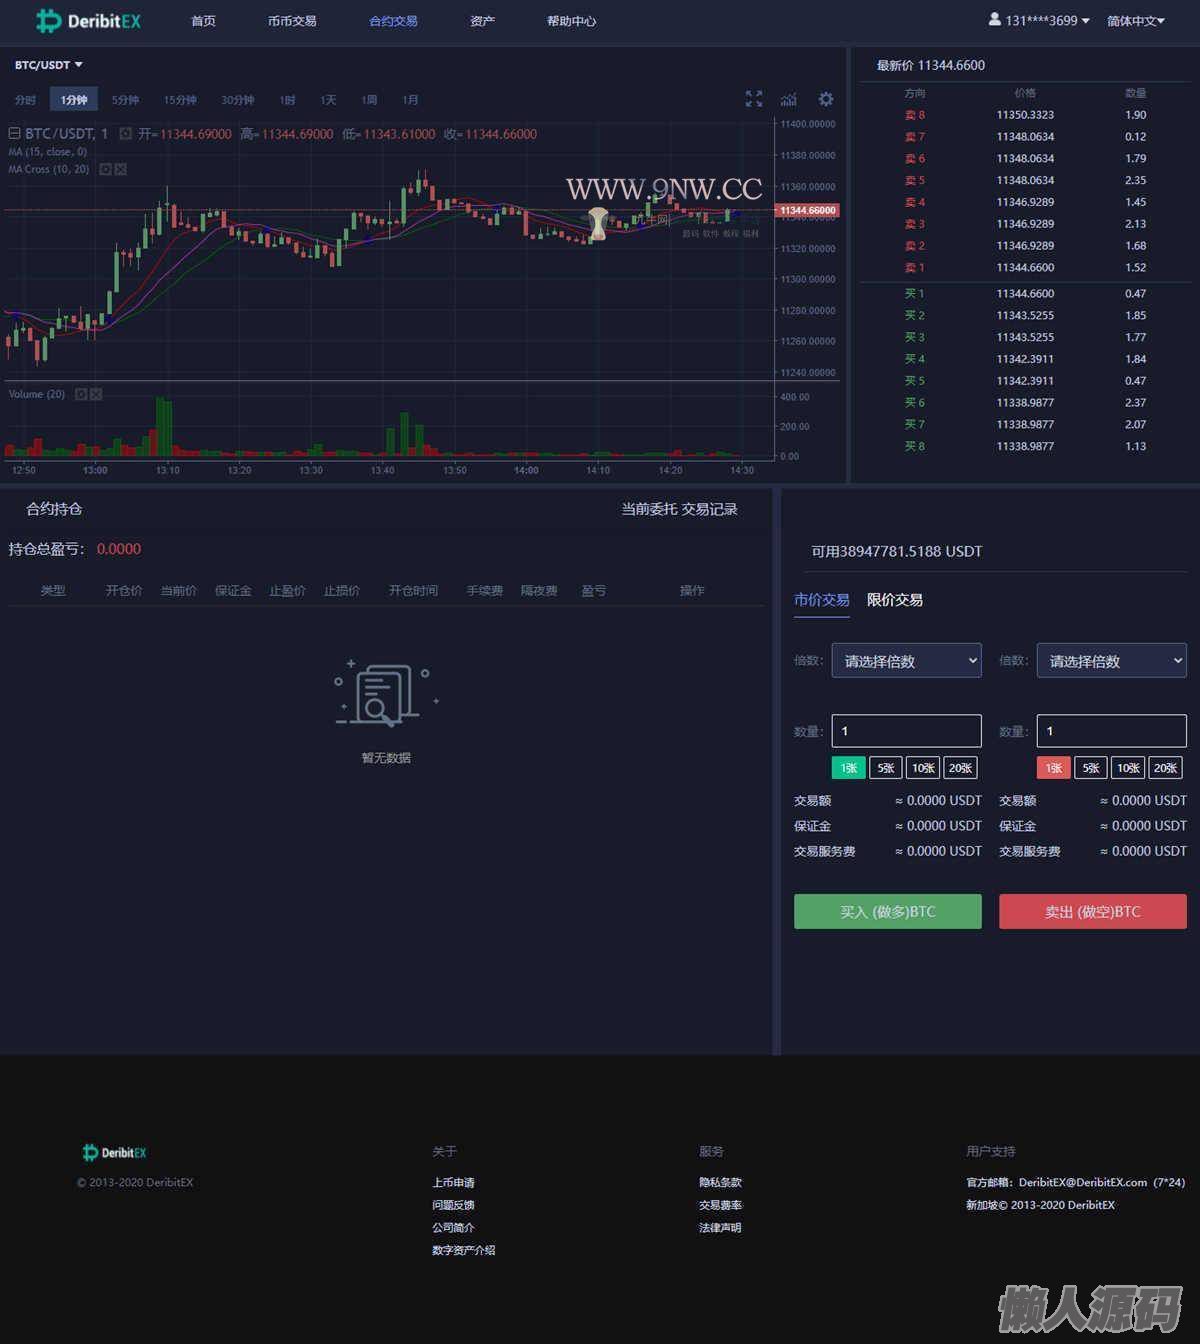The image size is (1200, 1344).
Task: Select 1周 chart interval
Action: pyautogui.click(x=369, y=100)
